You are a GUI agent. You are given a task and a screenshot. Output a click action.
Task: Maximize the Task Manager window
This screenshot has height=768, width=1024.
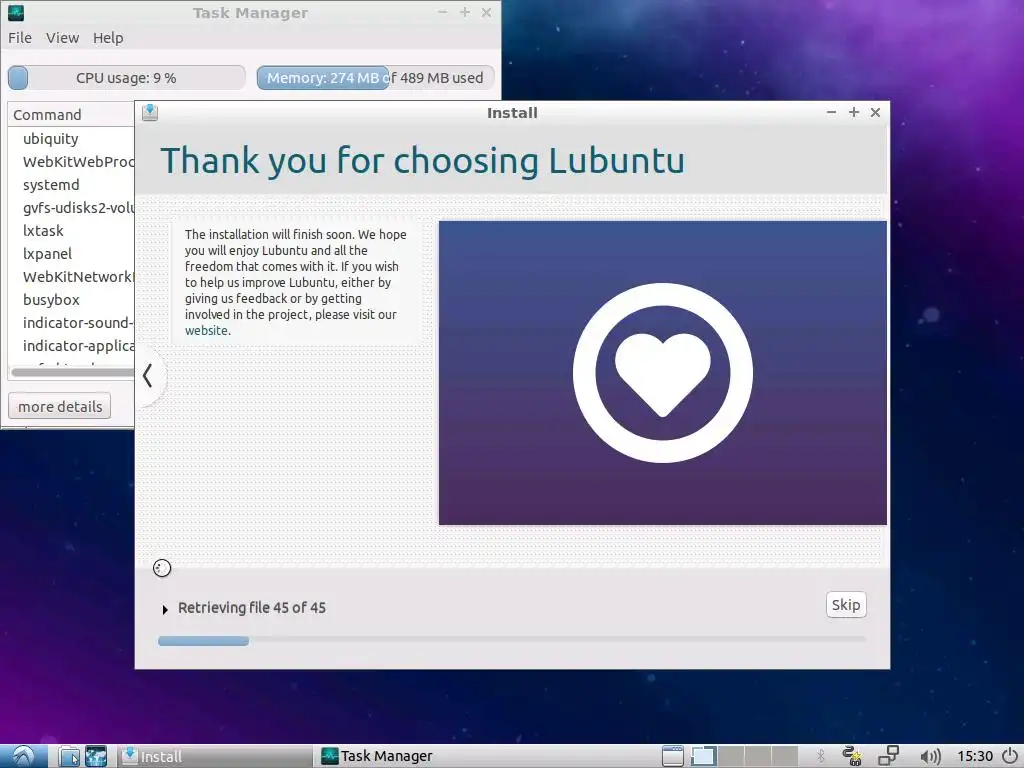(465, 12)
